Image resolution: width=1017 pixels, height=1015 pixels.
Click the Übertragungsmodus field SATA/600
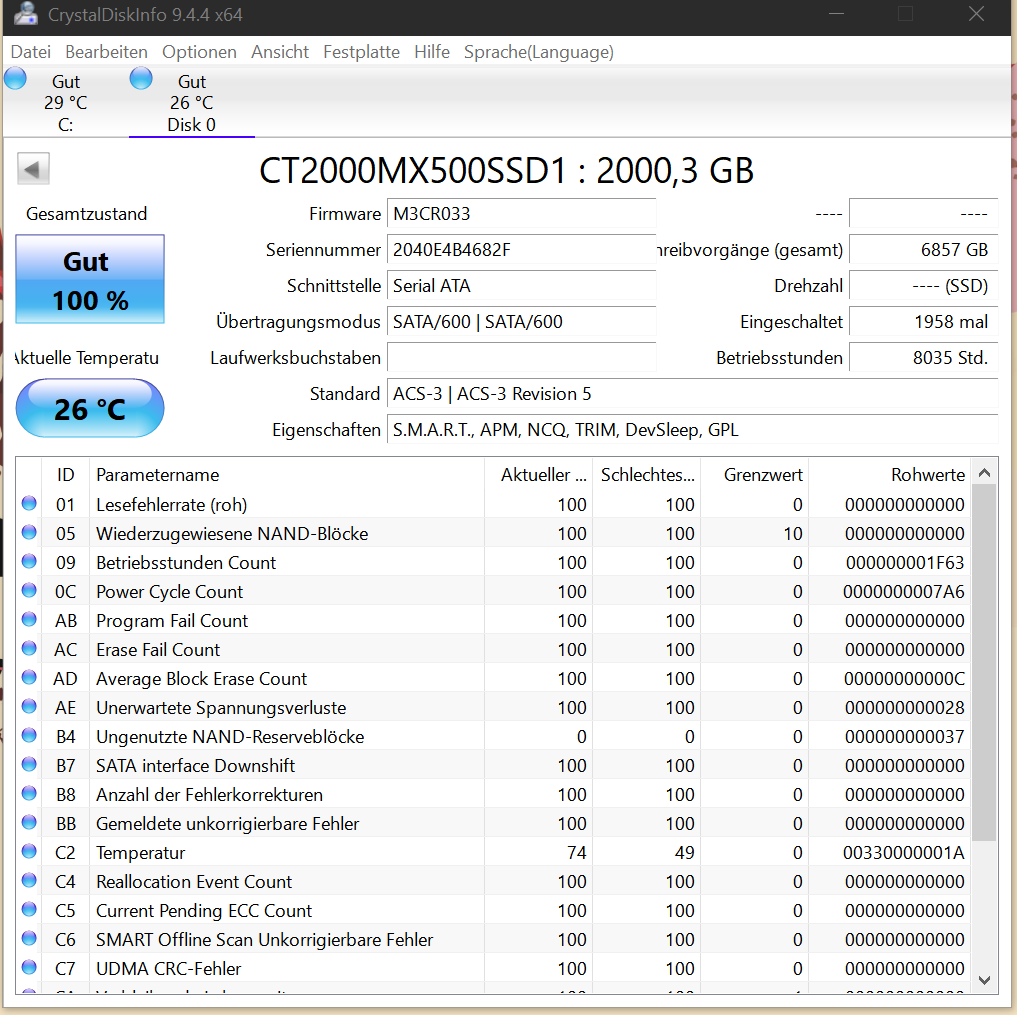click(521, 322)
